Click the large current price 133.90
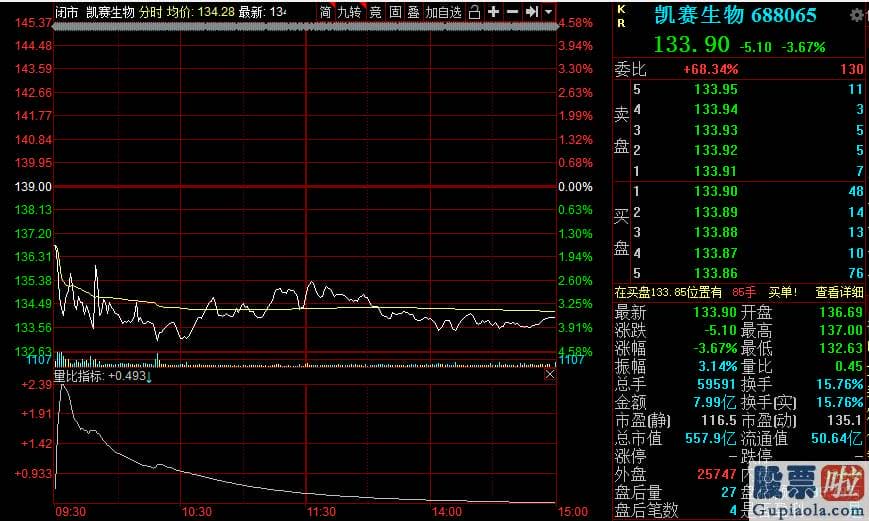The width and height of the screenshot is (869, 521). point(691,44)
